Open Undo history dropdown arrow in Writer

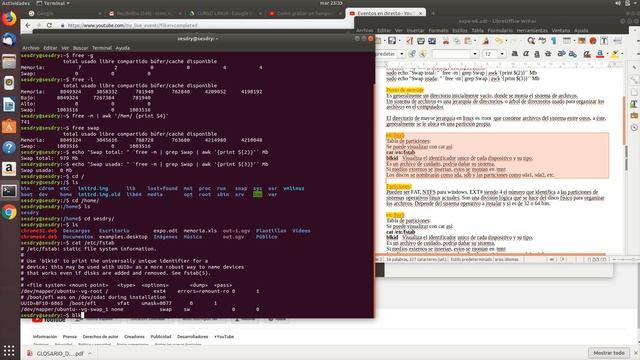506,40
